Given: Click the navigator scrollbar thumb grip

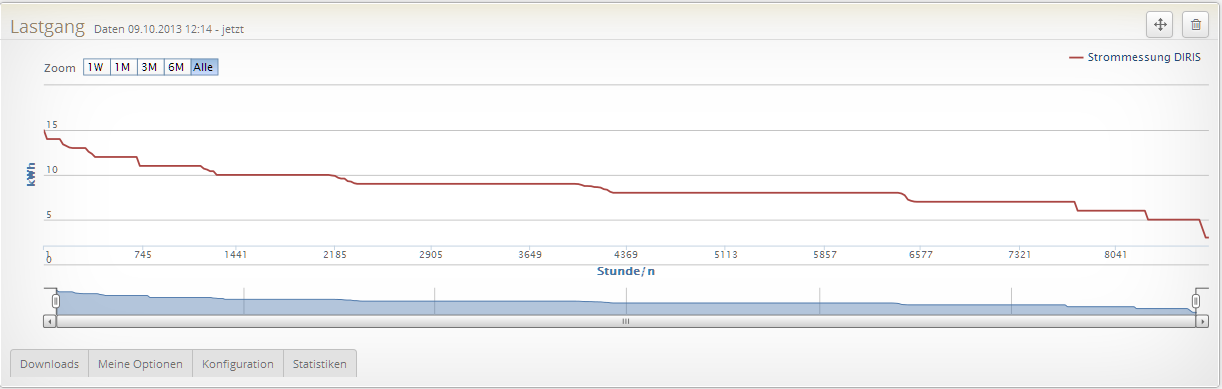Looking at the screenshot, I should tap(626, 322).
